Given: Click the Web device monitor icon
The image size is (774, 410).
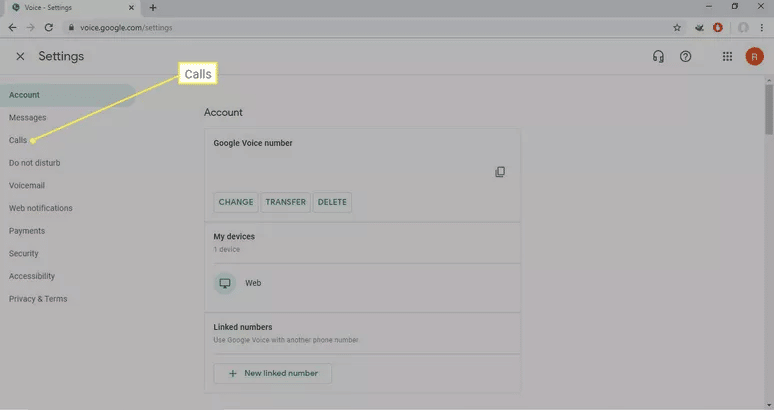Looking at the screenshot, I should pos(225,283).
